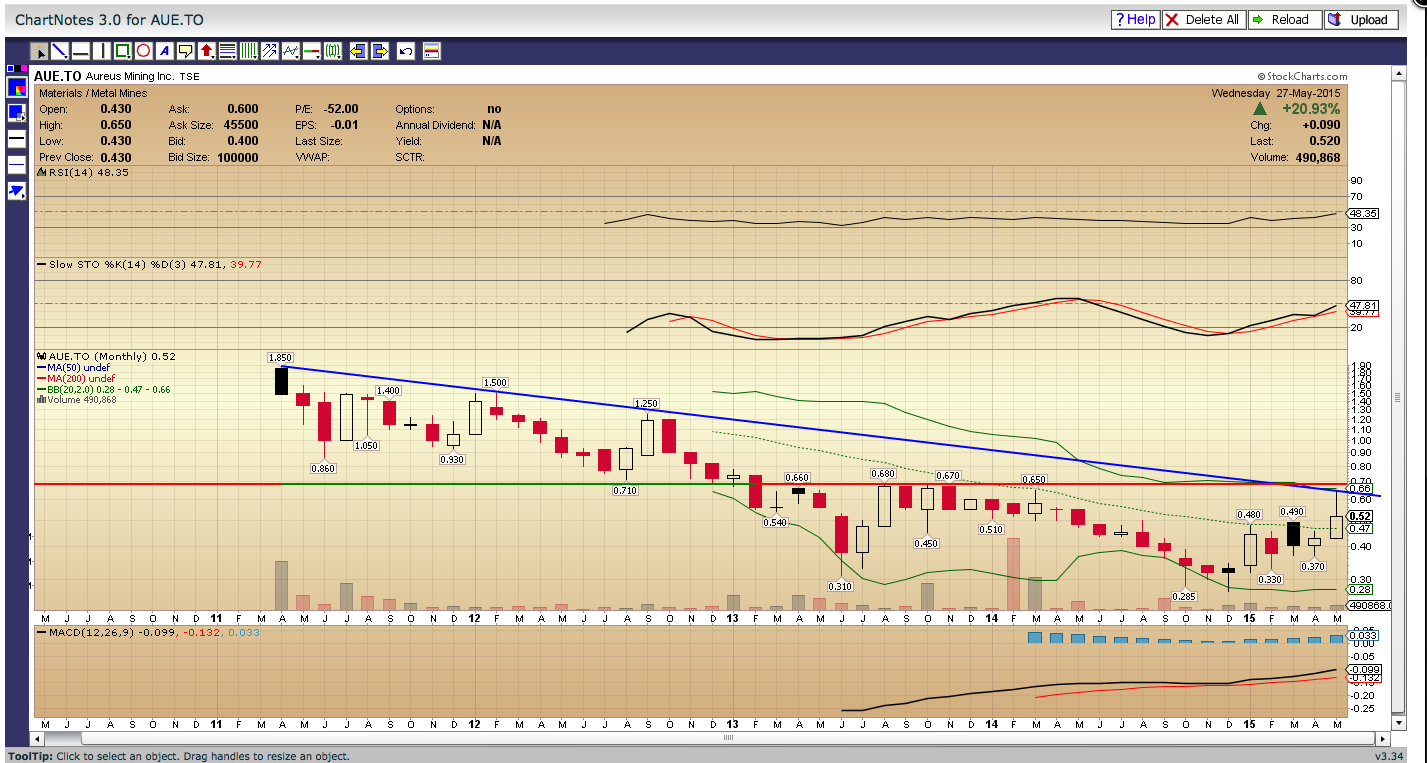Open the trend line tool dropdown
This screenshot has height=763, width=1427.
point(60,51)
